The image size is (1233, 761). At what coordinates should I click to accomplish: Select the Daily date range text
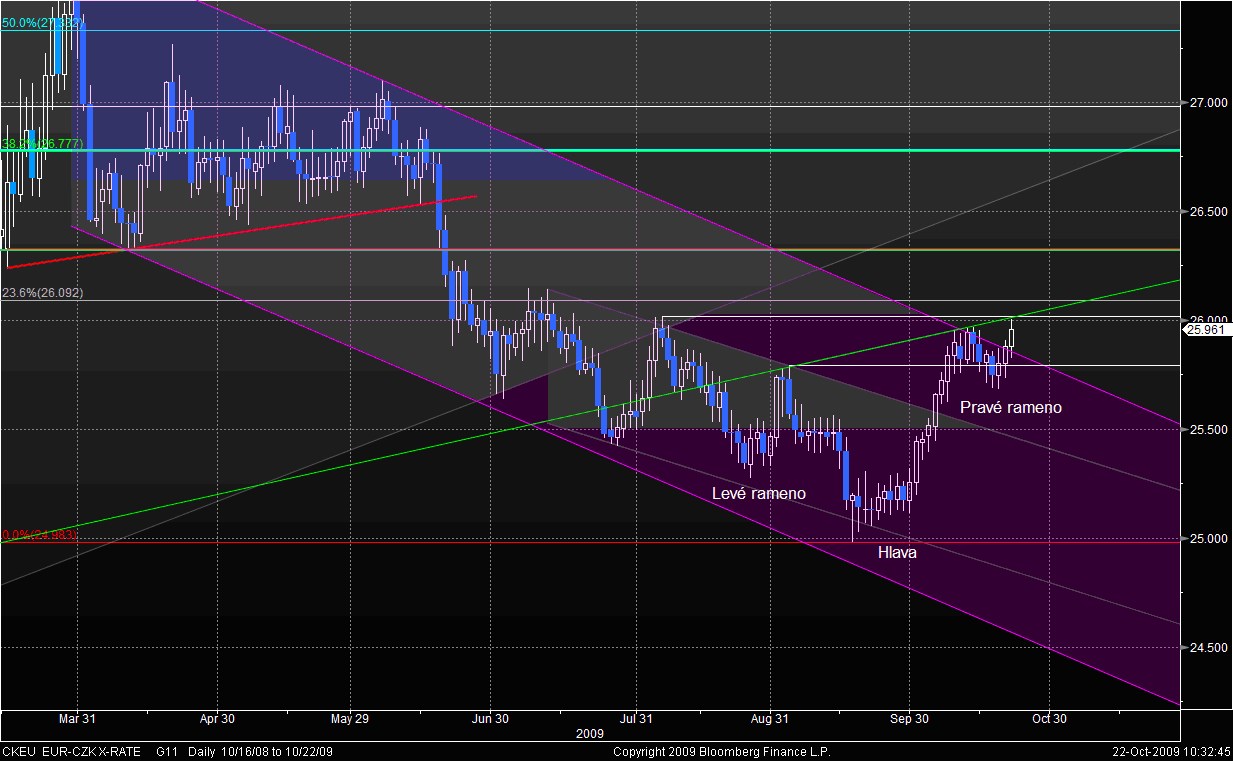point(261,751)
